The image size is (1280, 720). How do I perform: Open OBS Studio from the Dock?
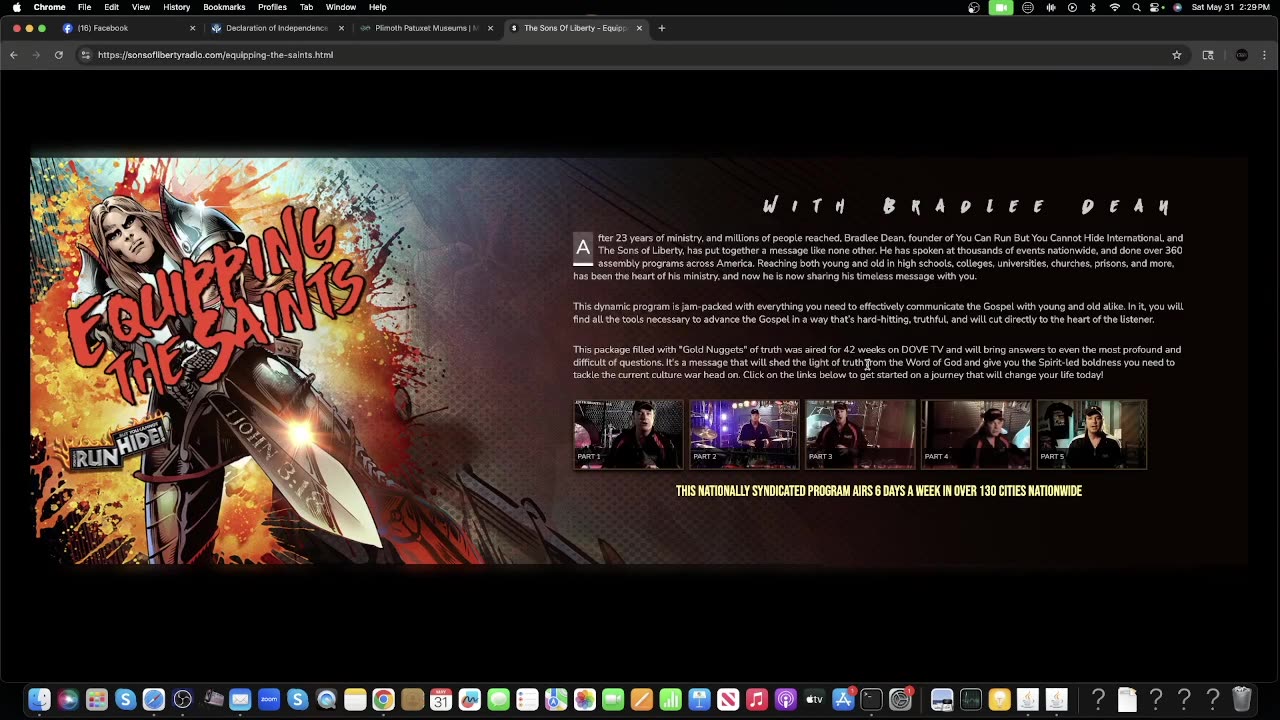click(182, 700)
